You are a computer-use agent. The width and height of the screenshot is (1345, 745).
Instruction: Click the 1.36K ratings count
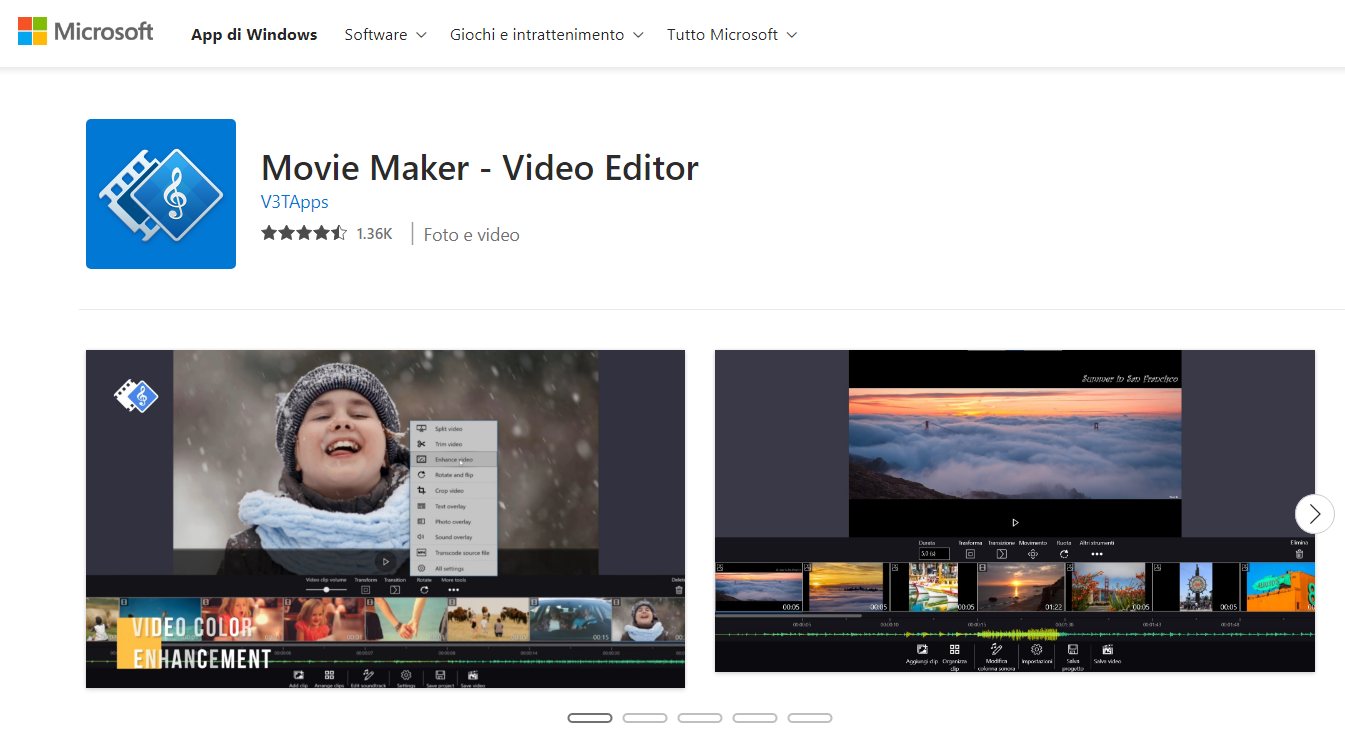[x=374, y=234]
